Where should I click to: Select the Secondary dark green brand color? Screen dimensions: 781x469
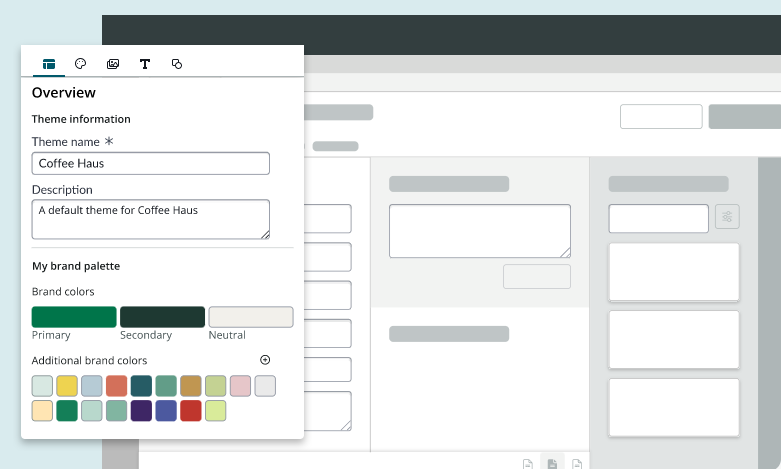click(162, 317)
